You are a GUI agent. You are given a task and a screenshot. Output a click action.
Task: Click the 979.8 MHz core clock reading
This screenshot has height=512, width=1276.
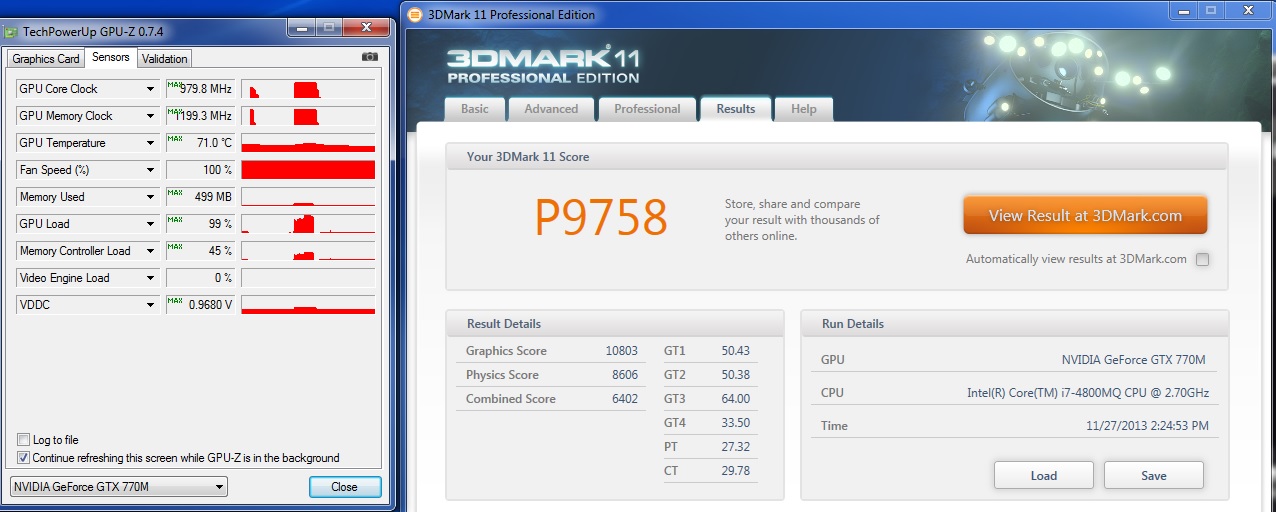click(x=206, y=89)
